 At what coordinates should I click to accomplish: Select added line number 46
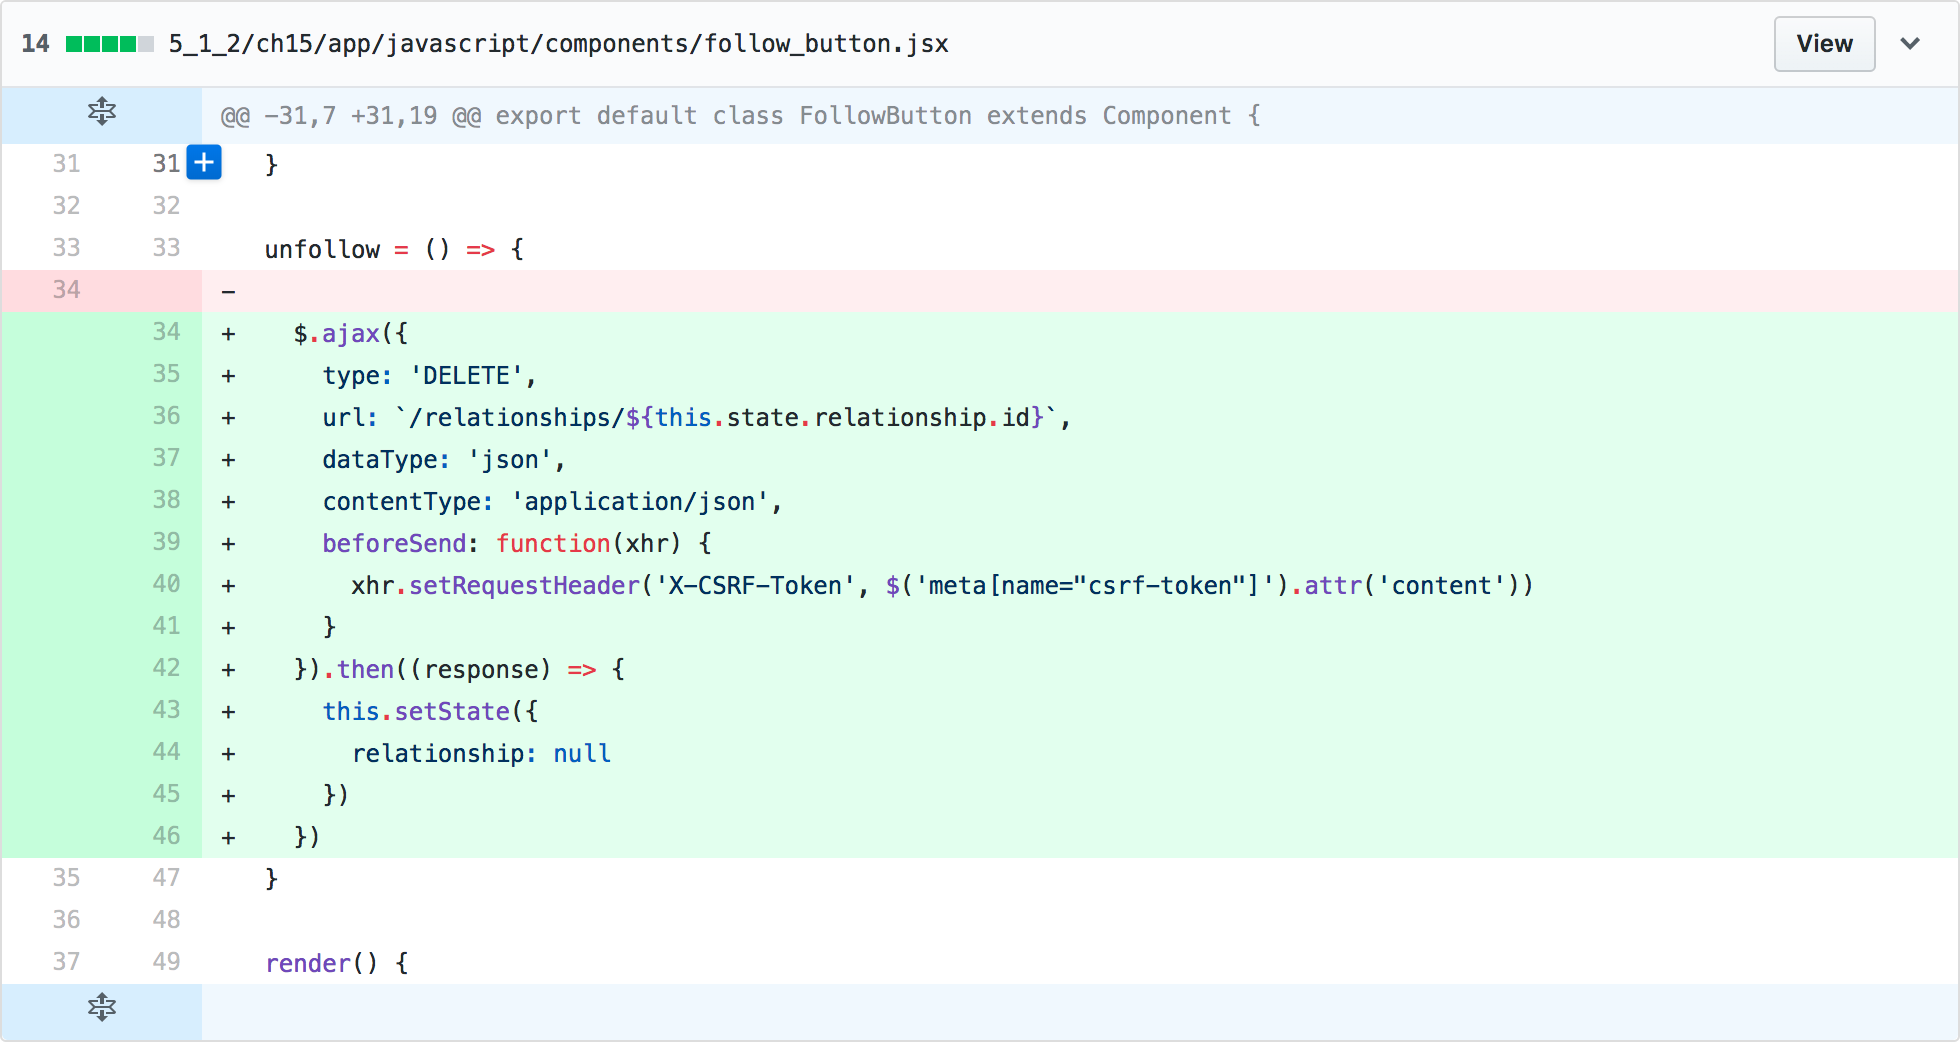pyautogui.click(x=166, y=836)
